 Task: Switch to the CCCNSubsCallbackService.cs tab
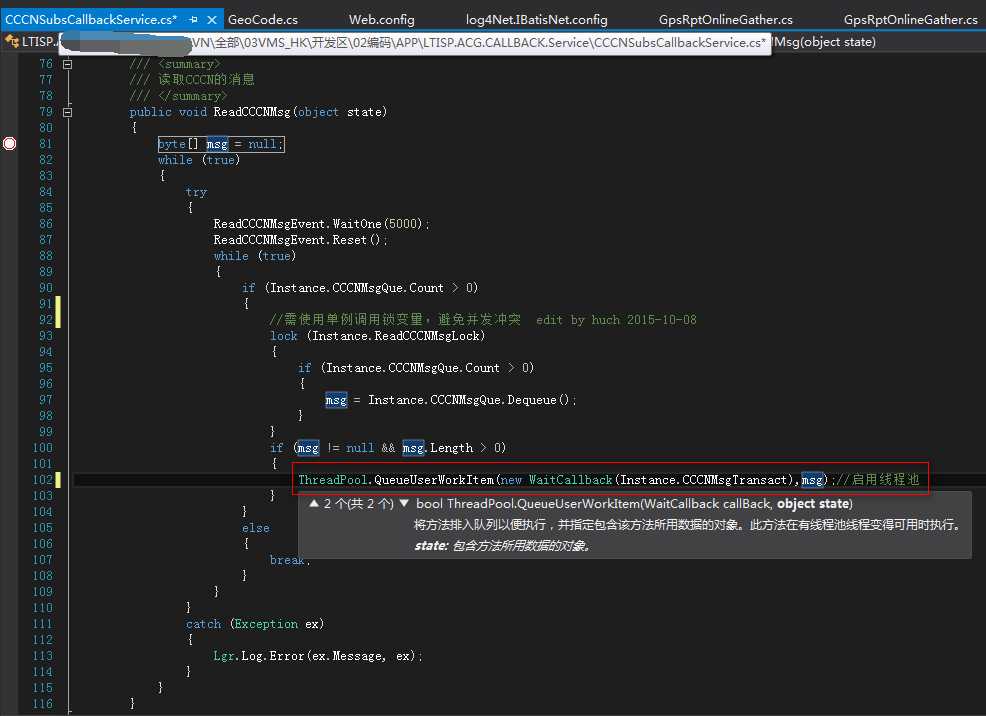(91, 19)
